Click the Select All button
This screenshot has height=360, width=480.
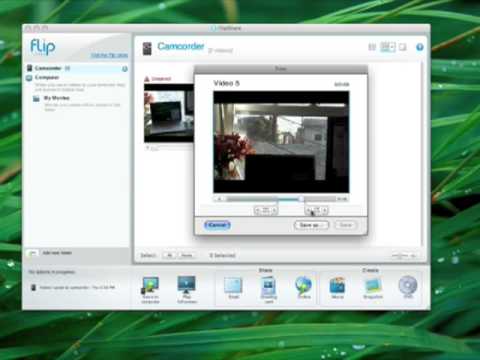[x=170, y=256]
